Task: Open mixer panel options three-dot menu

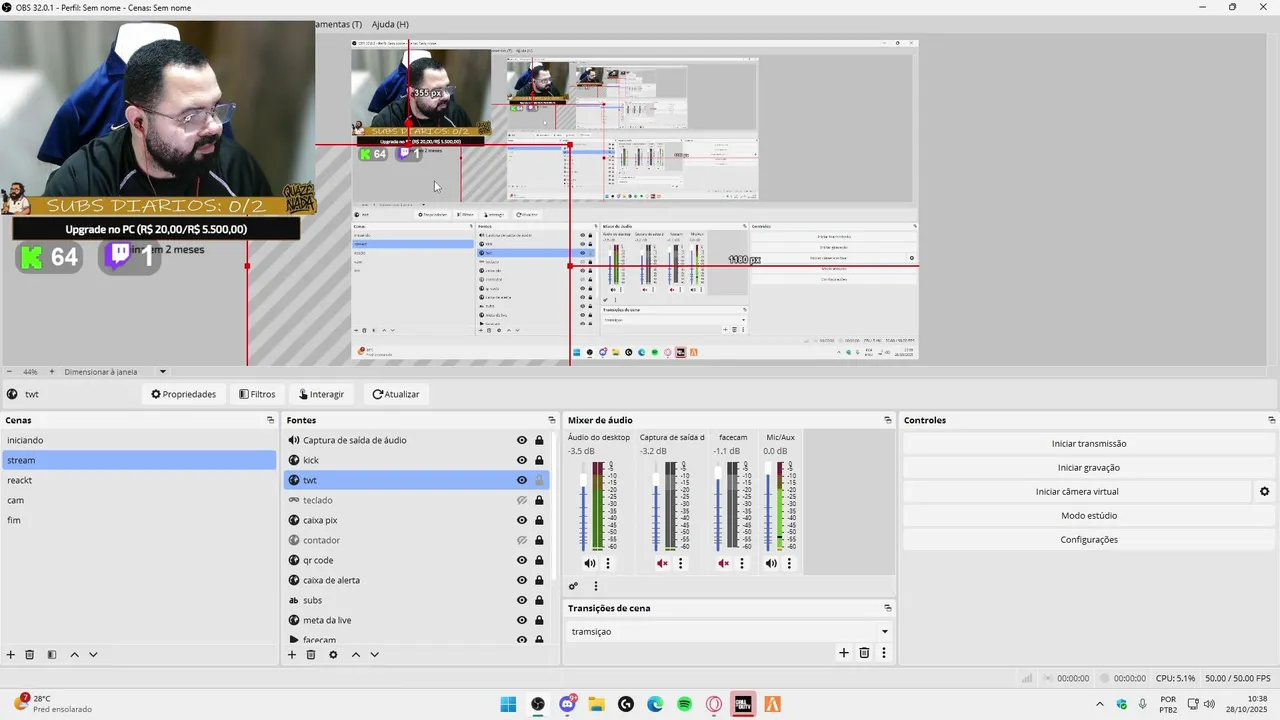Action: pyautogui.click(x=596, y=587)
